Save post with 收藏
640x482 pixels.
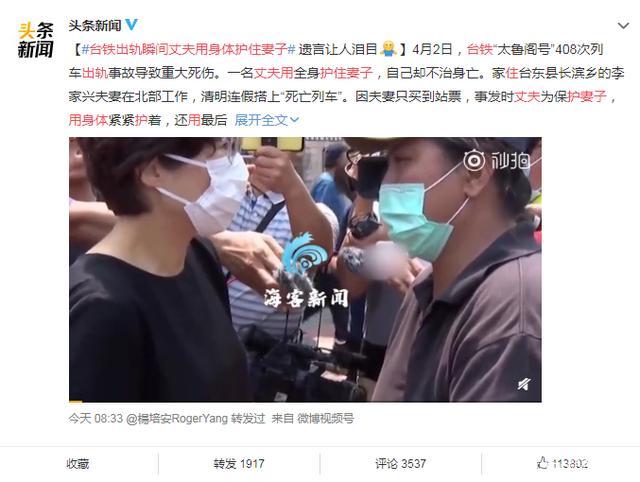[x=78, y=464]
